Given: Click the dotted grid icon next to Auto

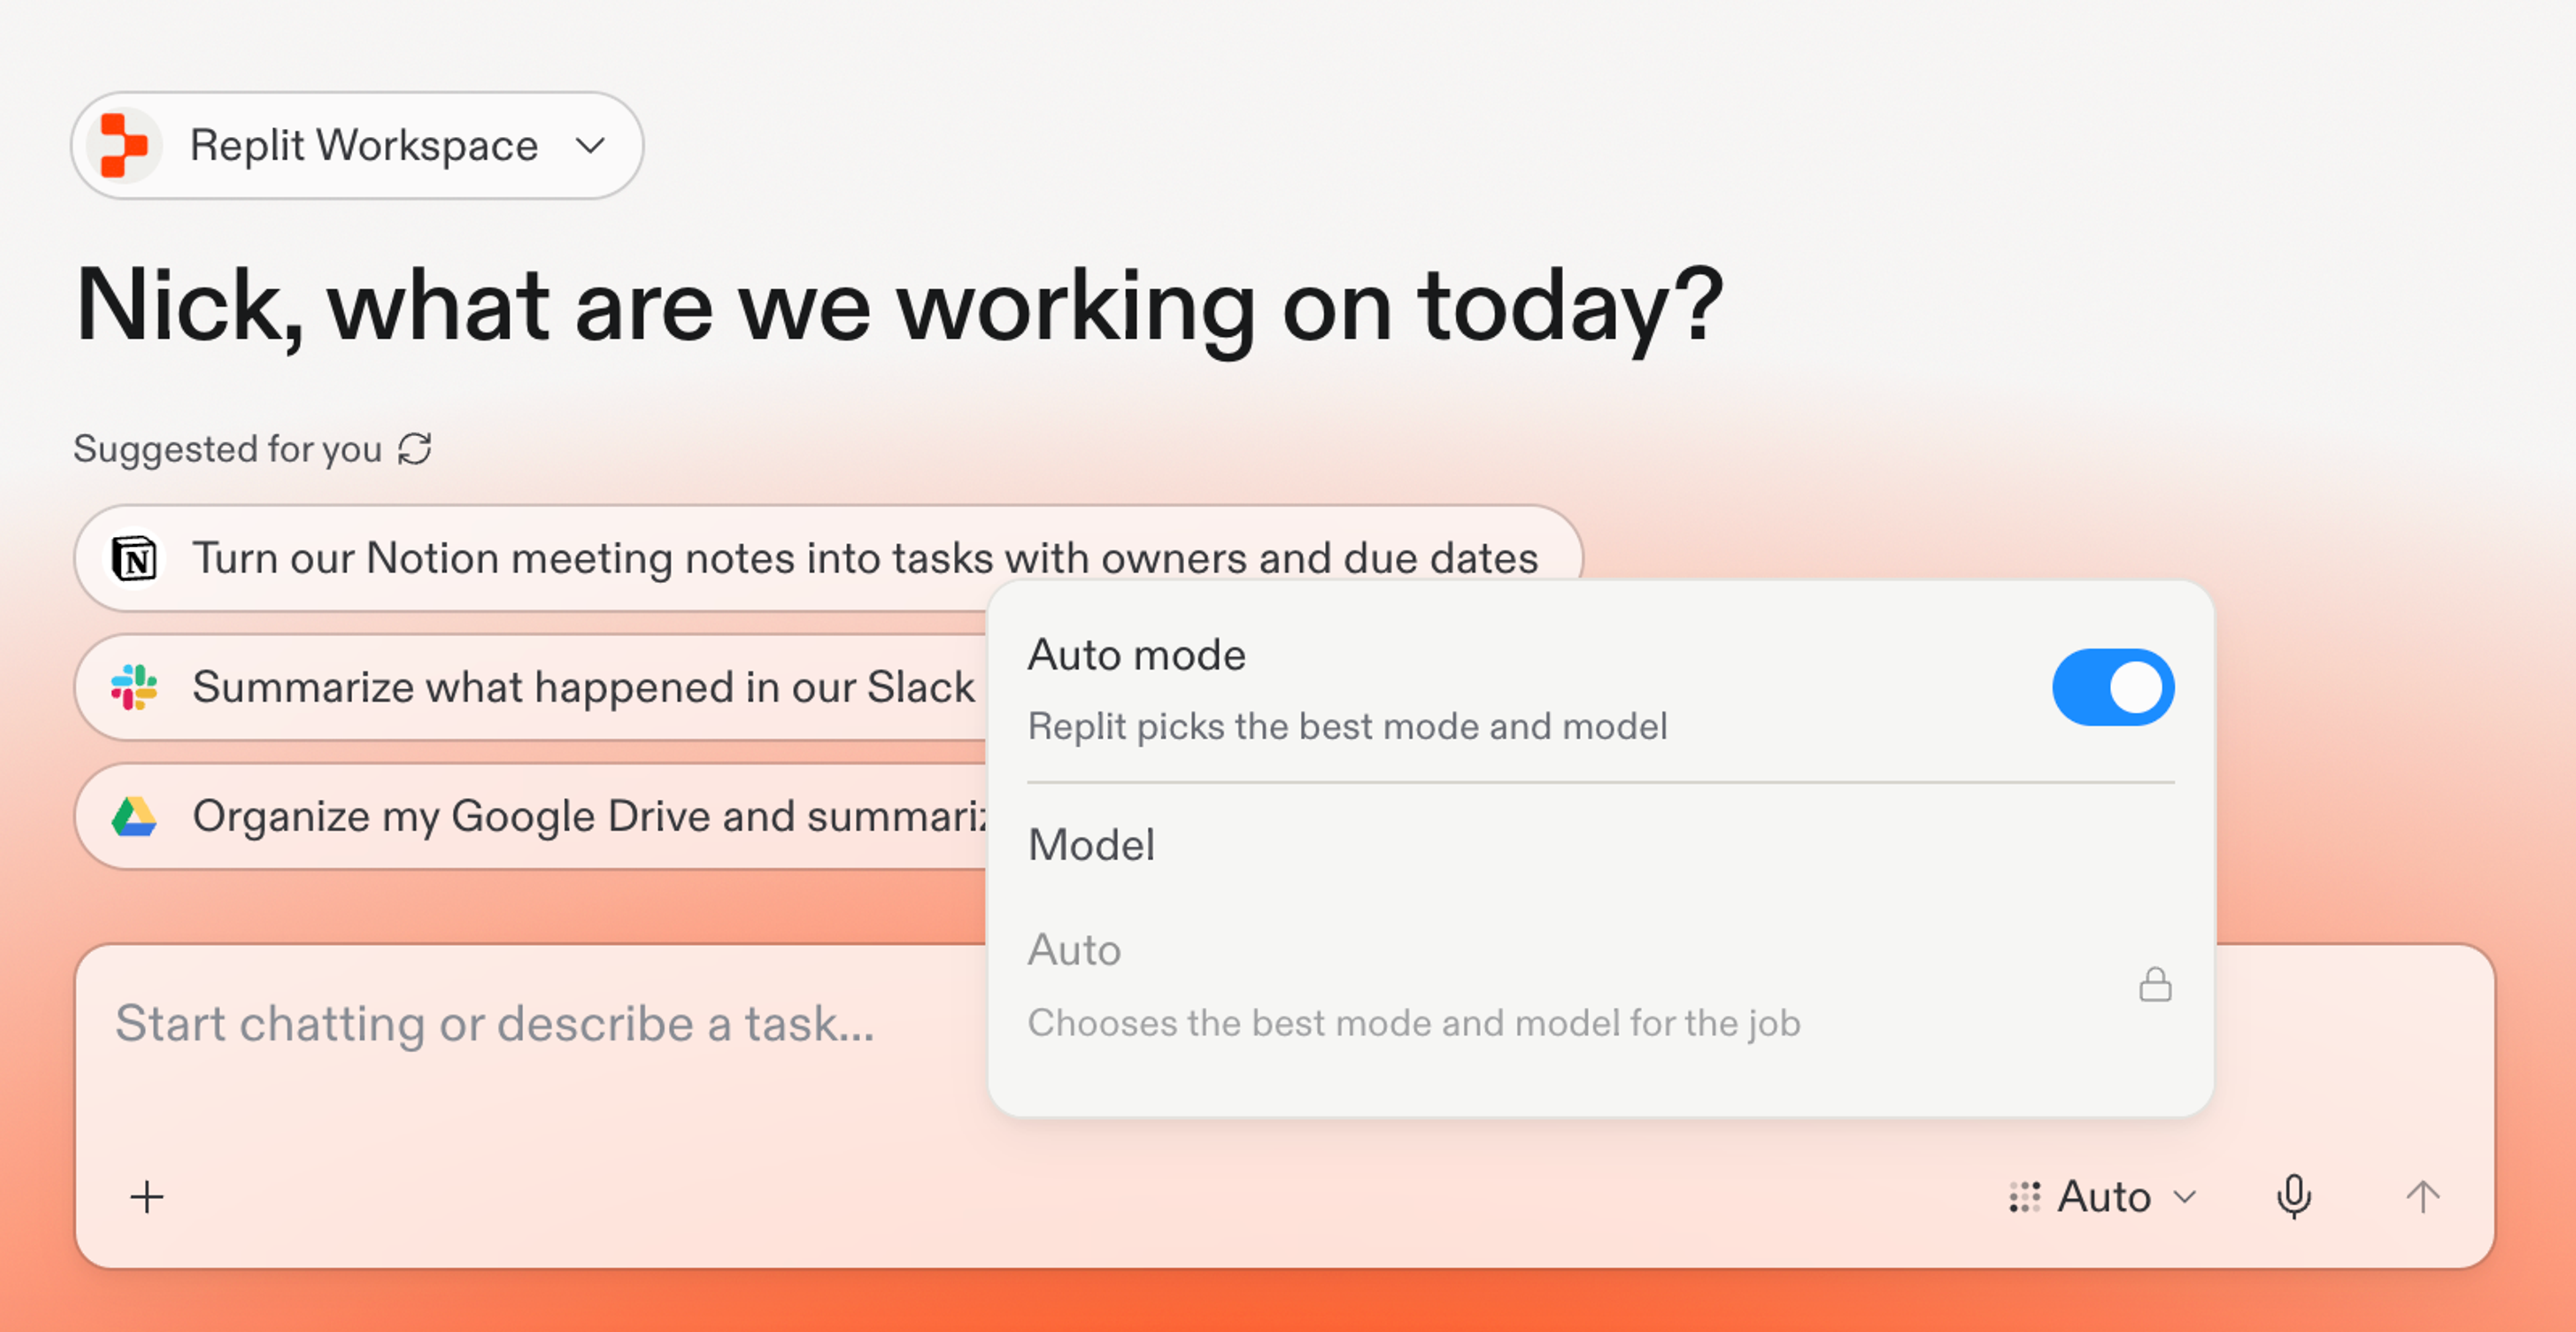Looking at the screenshot, I should (x=2025, y=1197).
